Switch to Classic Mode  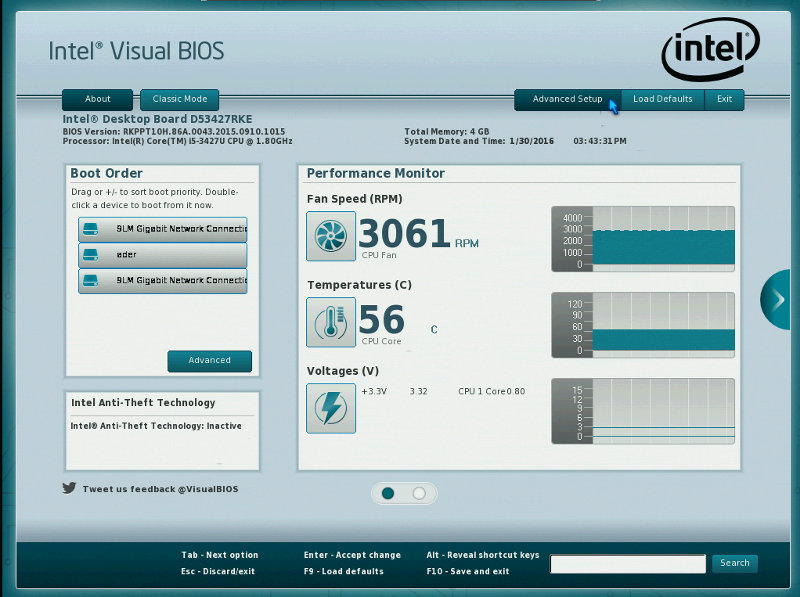180,100
